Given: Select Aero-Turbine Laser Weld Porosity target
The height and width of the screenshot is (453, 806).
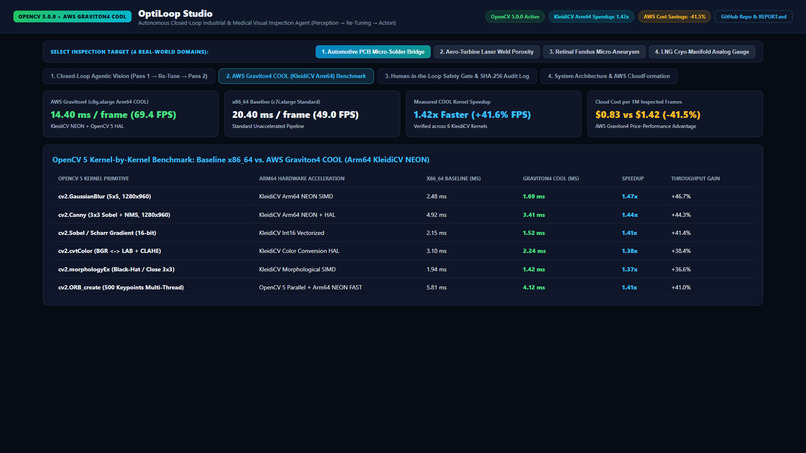Looking at the screenshot, I should pos(486,51).
